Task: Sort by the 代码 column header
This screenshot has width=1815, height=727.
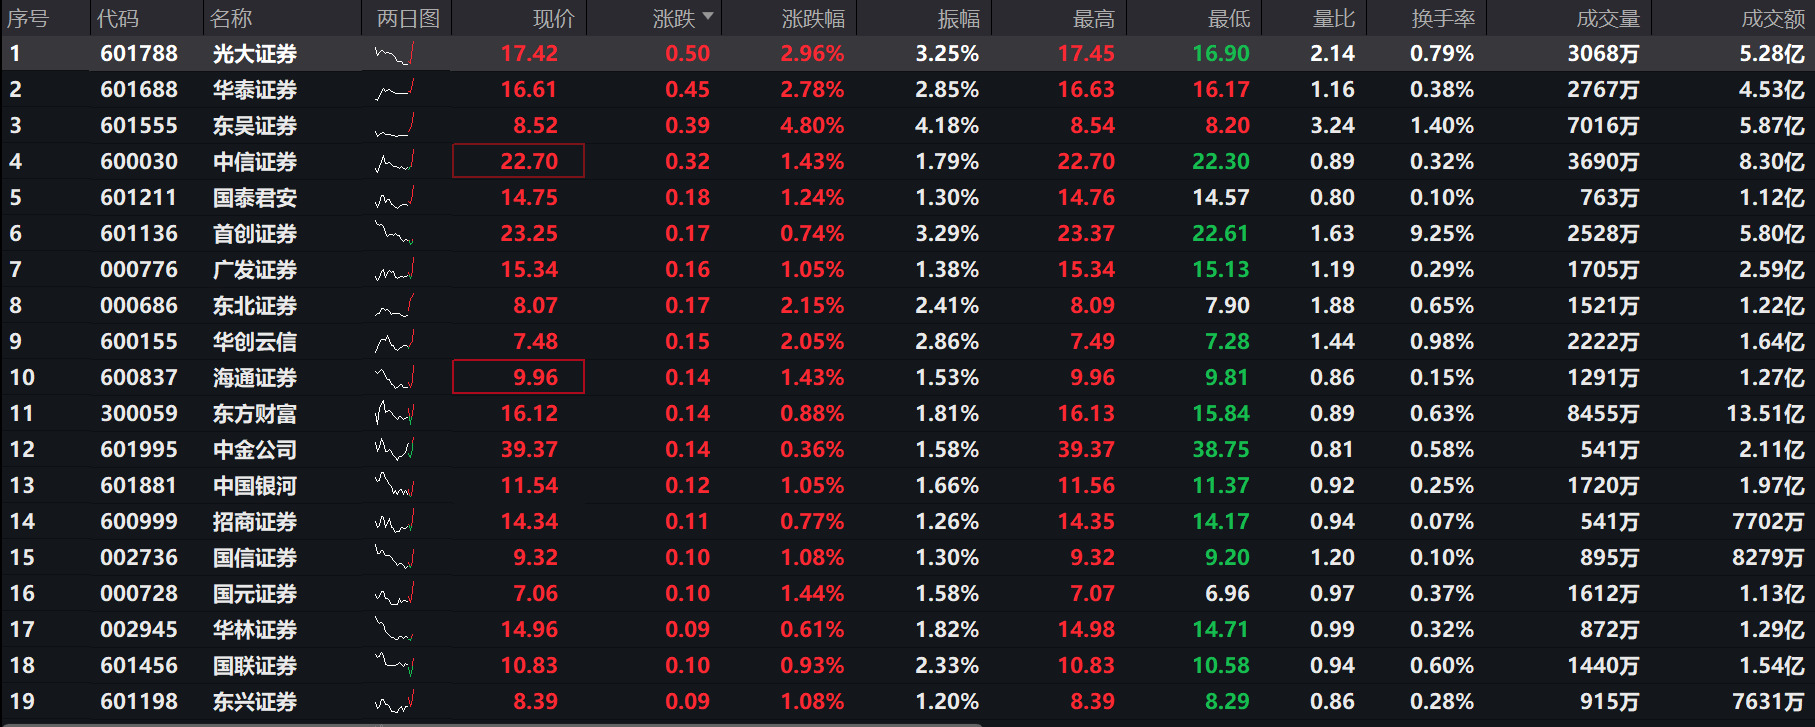Action: [x=118, y=18]
